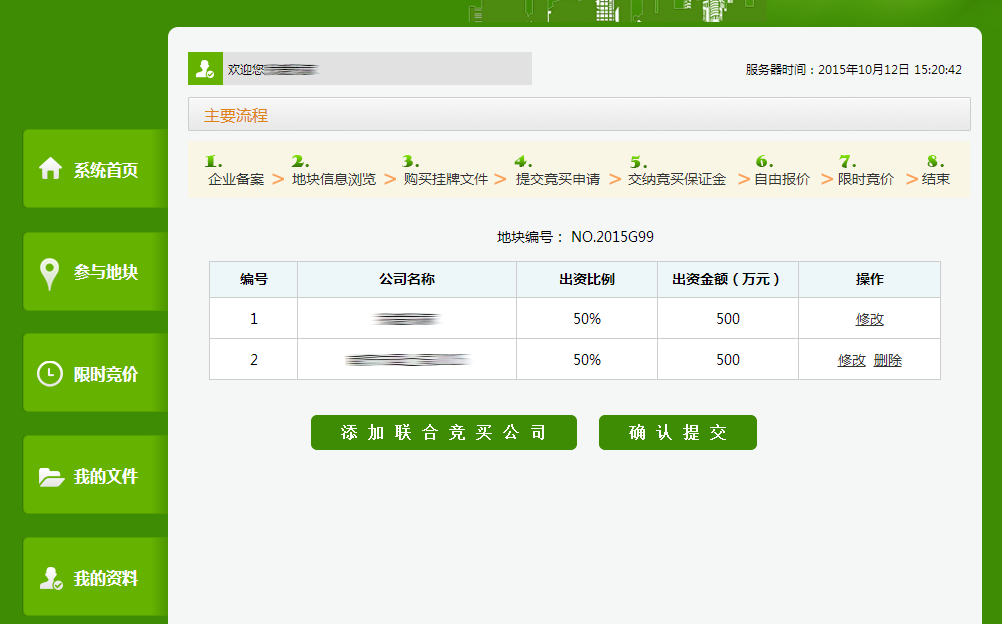Click the clock icon for 限时竞价

[49, 374]
